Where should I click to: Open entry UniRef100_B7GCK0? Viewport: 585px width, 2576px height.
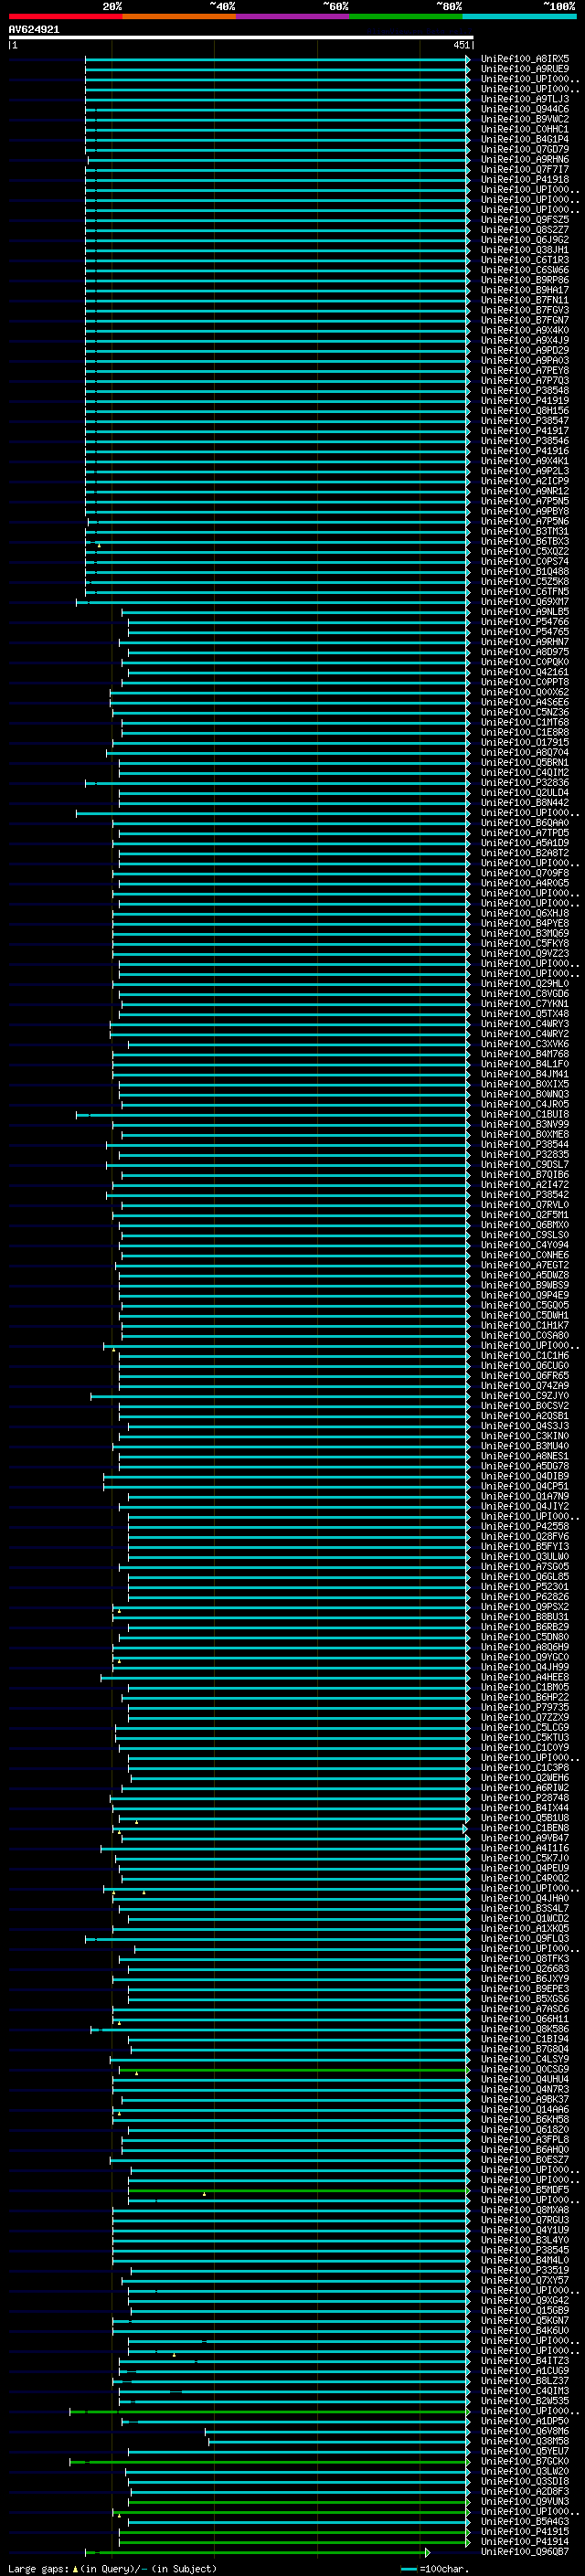525,2461
